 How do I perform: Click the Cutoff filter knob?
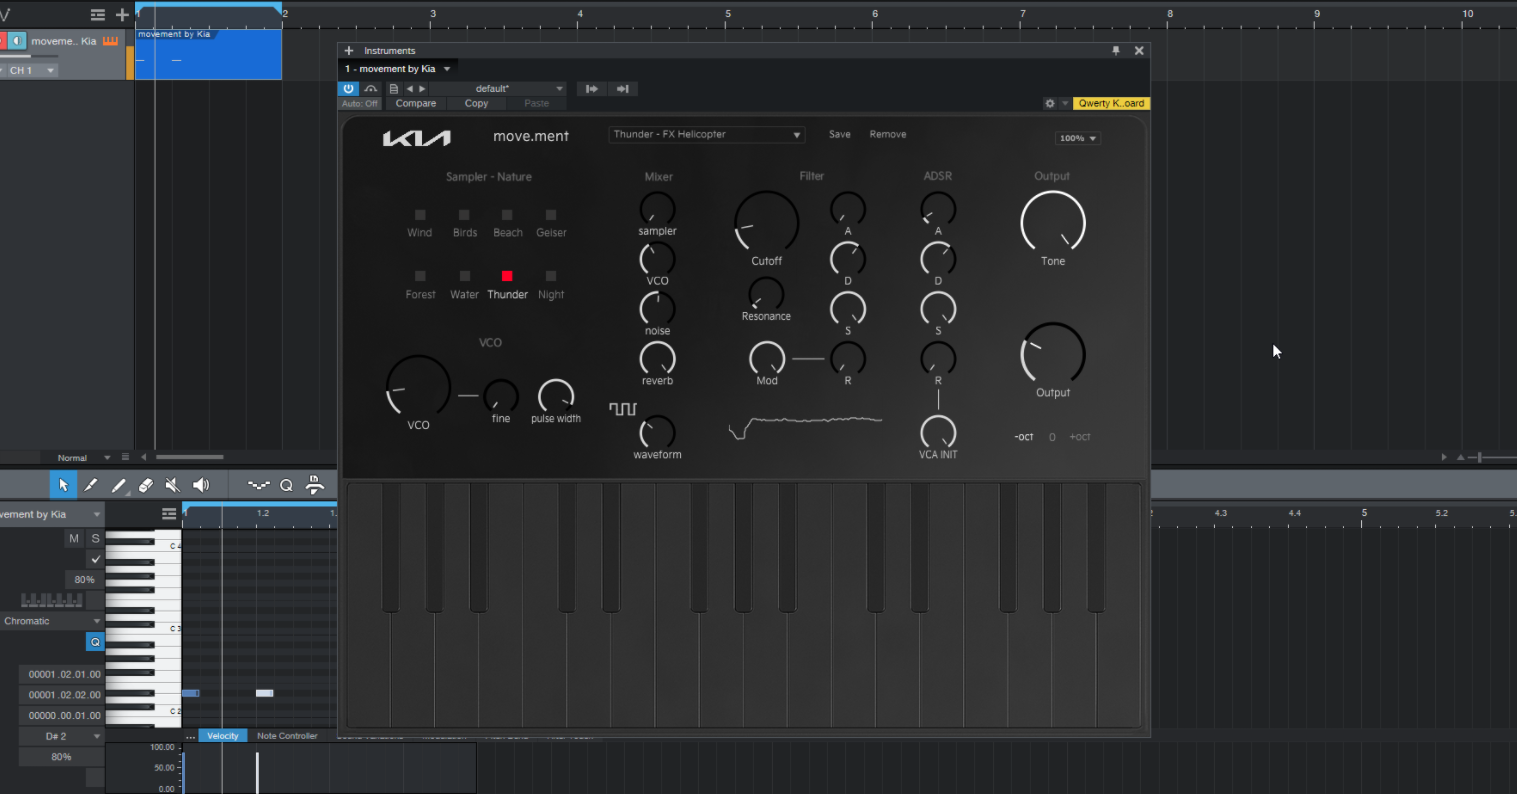pos(767,222)
